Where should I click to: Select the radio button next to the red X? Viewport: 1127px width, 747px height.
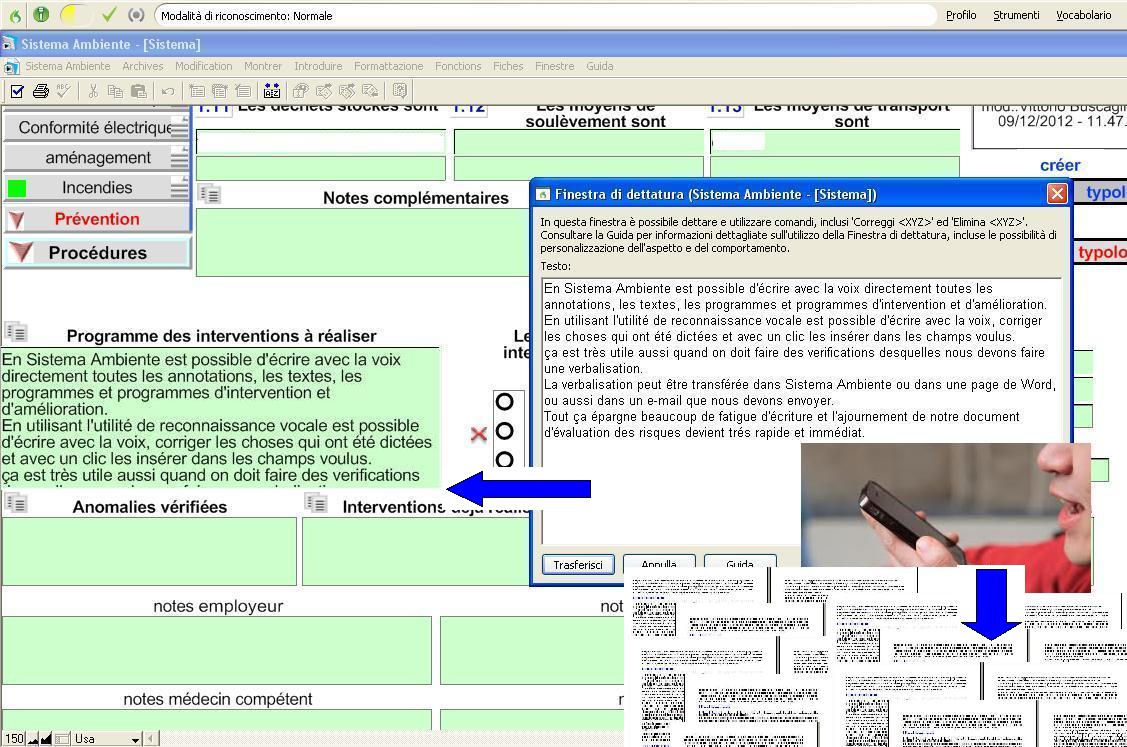(x=504, y=431)
